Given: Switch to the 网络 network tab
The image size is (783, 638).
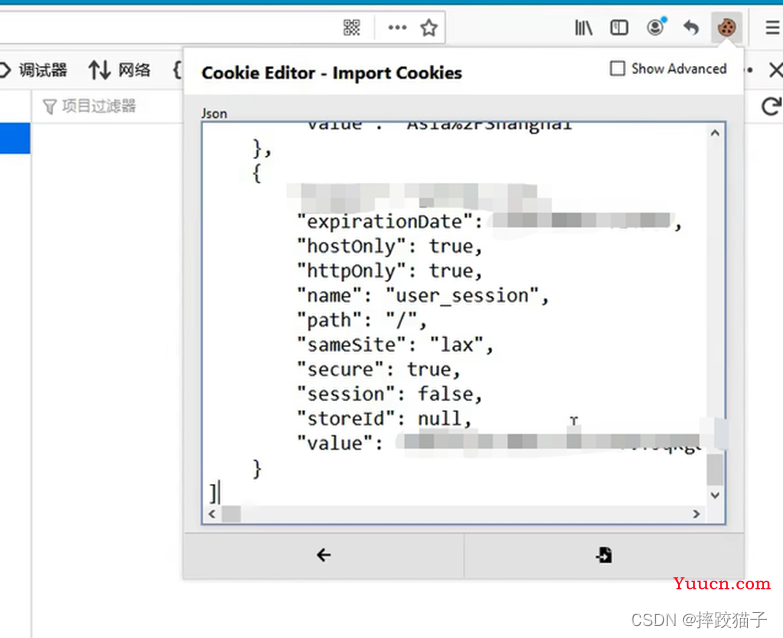Looking at the screenshot, I should pyautogui.click(x=120, y=70).
